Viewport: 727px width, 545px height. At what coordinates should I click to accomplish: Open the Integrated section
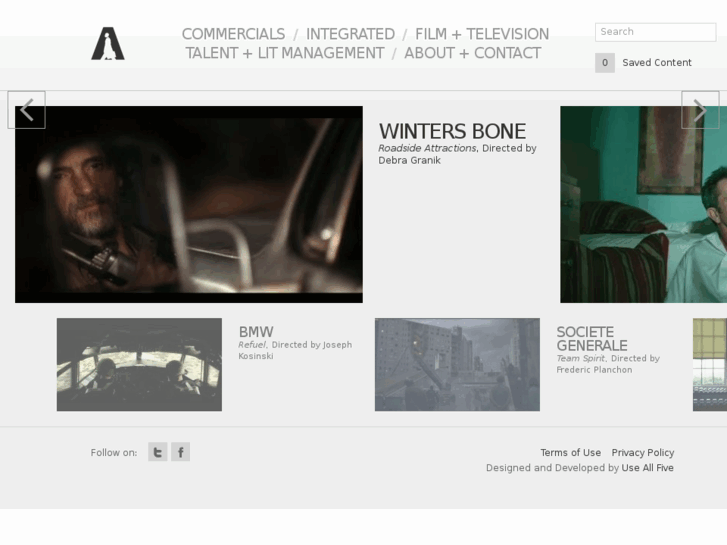[x=350, y=34]
